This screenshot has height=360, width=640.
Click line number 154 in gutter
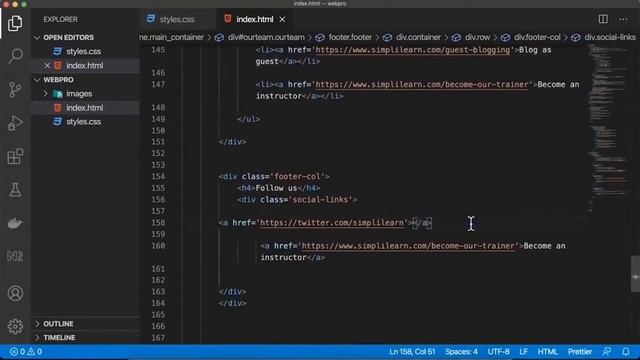(x=158, y=176)
